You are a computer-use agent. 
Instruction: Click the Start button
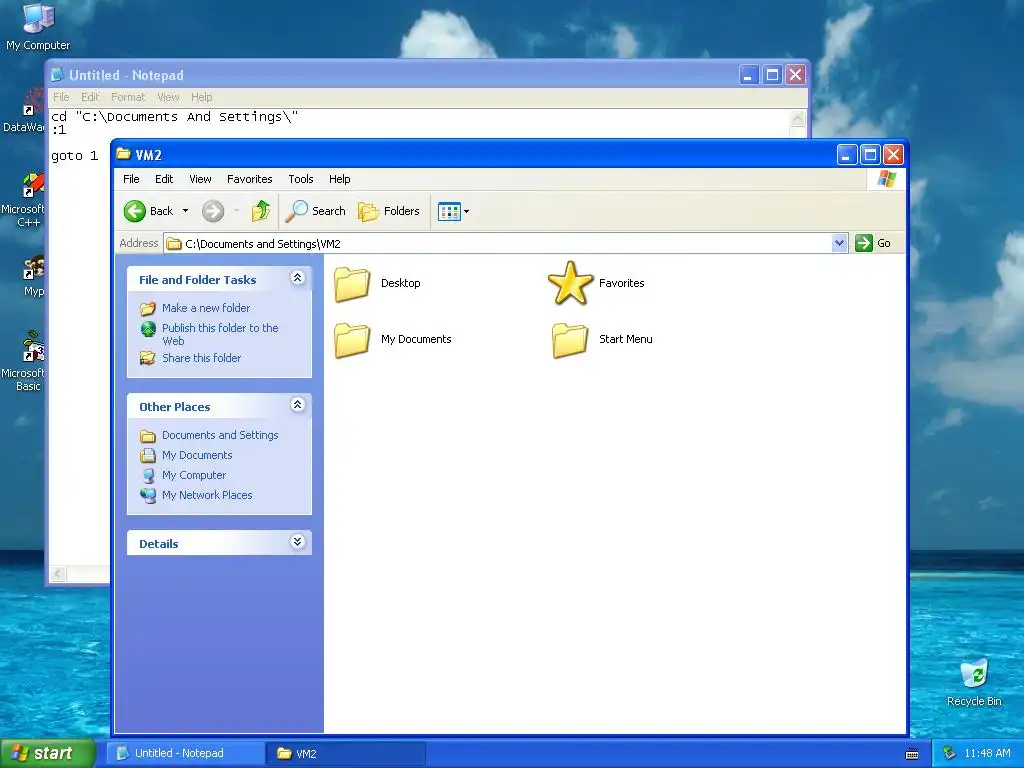point(47,753)
